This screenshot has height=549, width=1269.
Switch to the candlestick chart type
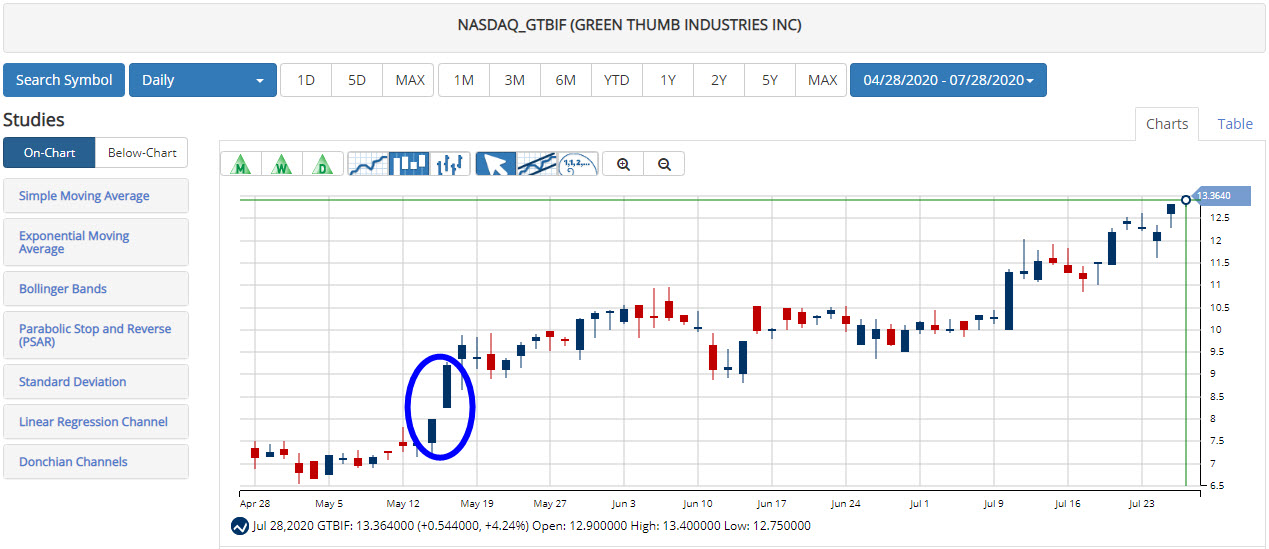(409, 164)
